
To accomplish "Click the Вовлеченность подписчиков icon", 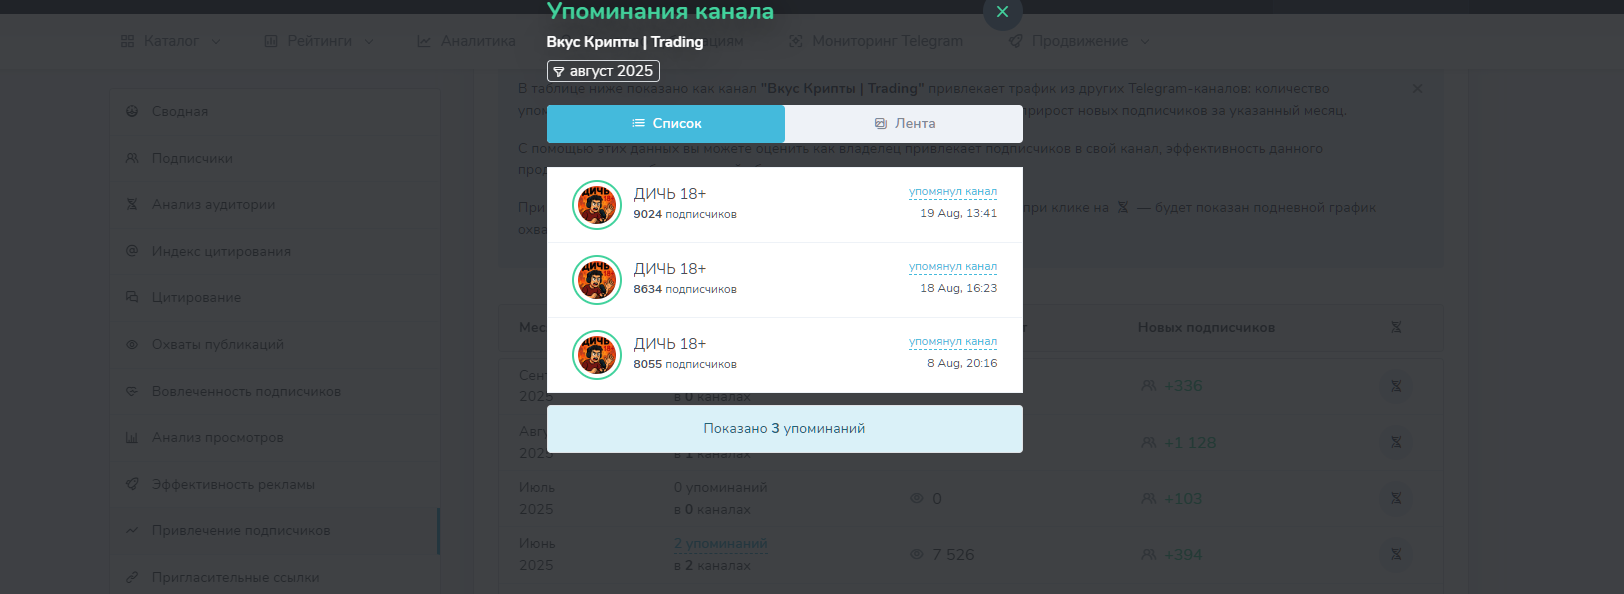I will 132,391.
